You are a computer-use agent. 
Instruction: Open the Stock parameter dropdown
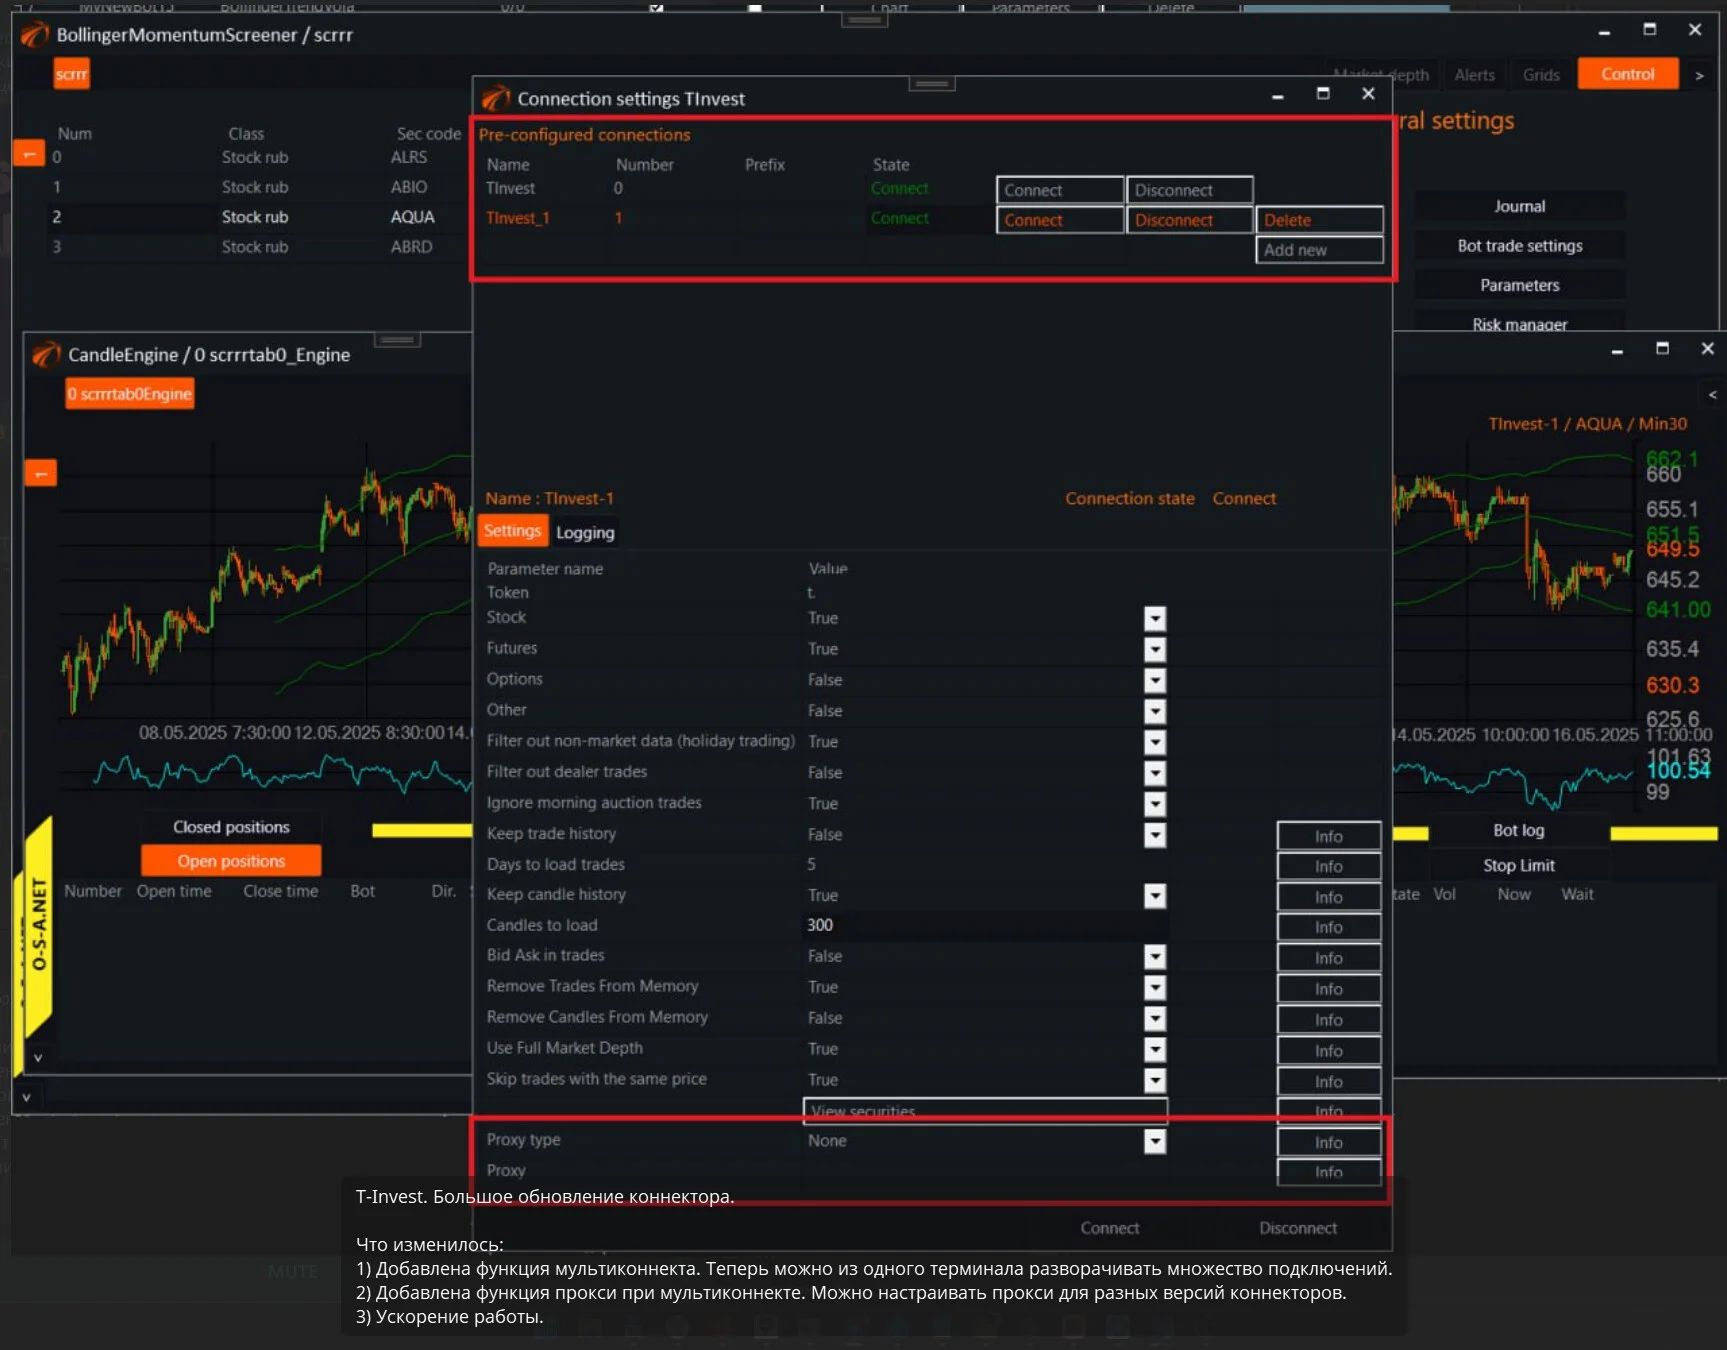click(1155, 619)
